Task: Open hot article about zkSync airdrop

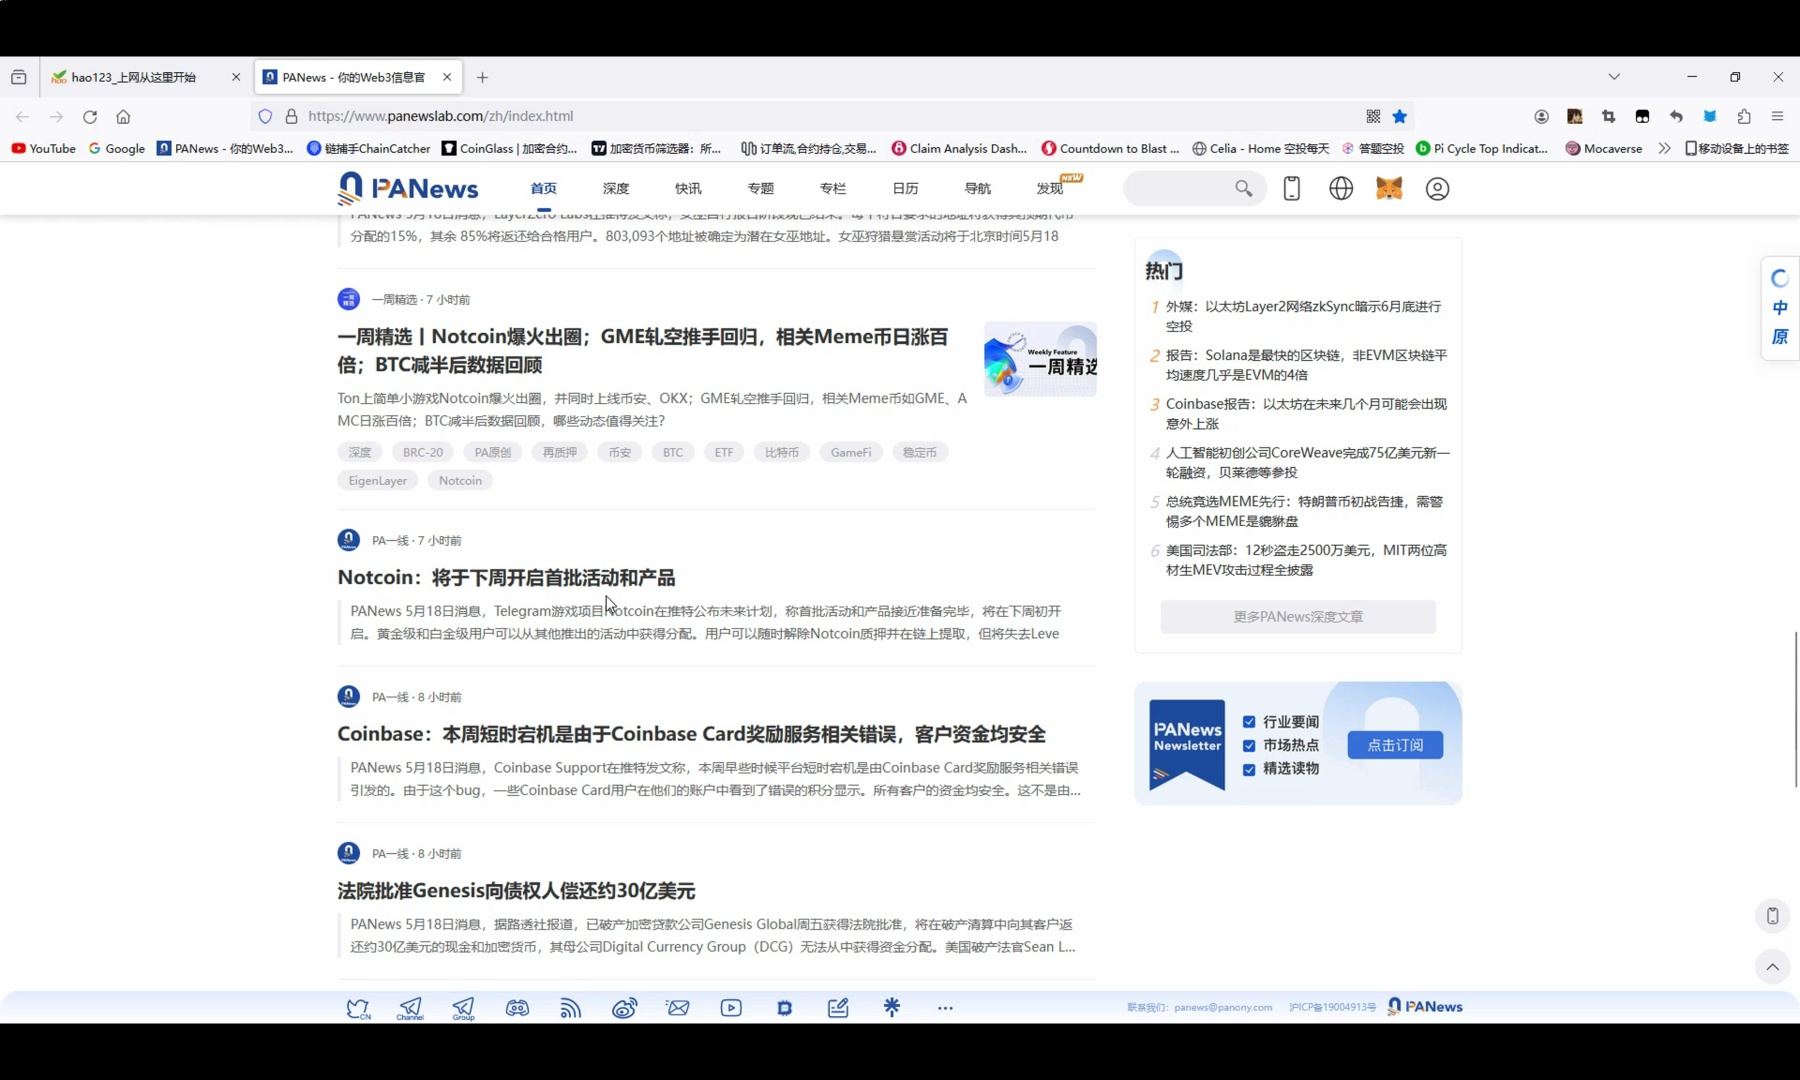Action: pos(1304,316)
